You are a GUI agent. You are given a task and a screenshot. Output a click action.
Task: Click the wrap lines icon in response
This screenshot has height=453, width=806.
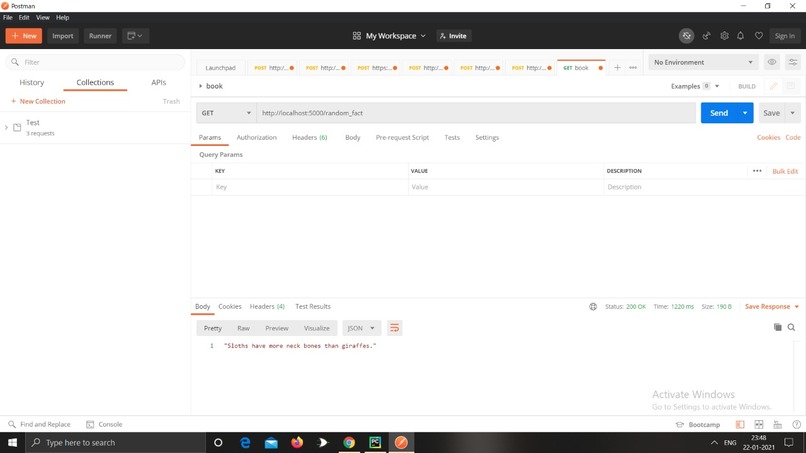(x=394, y=328)
